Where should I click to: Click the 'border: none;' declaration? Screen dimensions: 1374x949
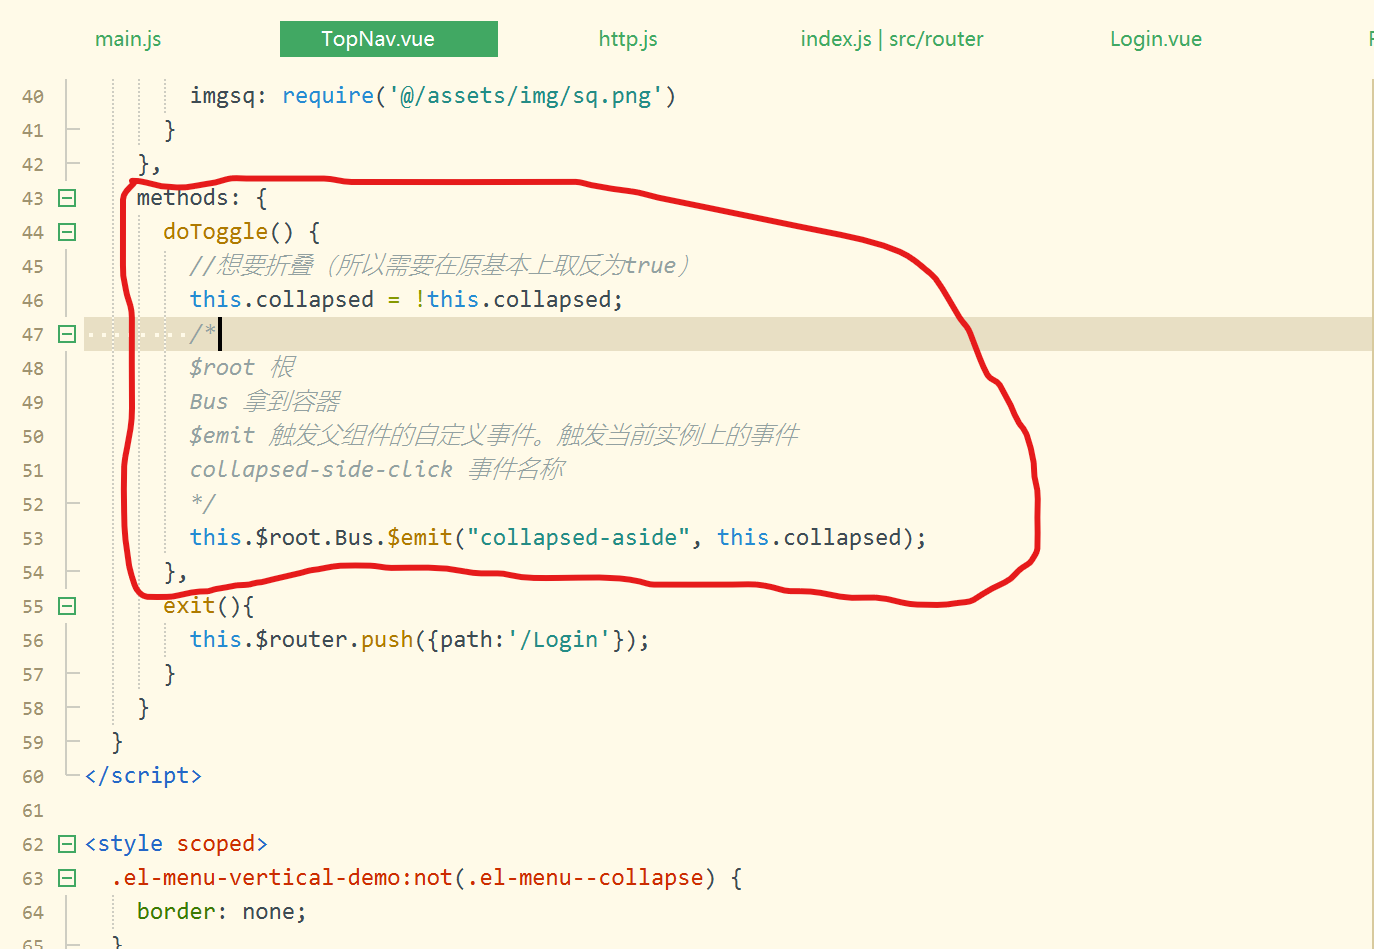tap(222, 912)
